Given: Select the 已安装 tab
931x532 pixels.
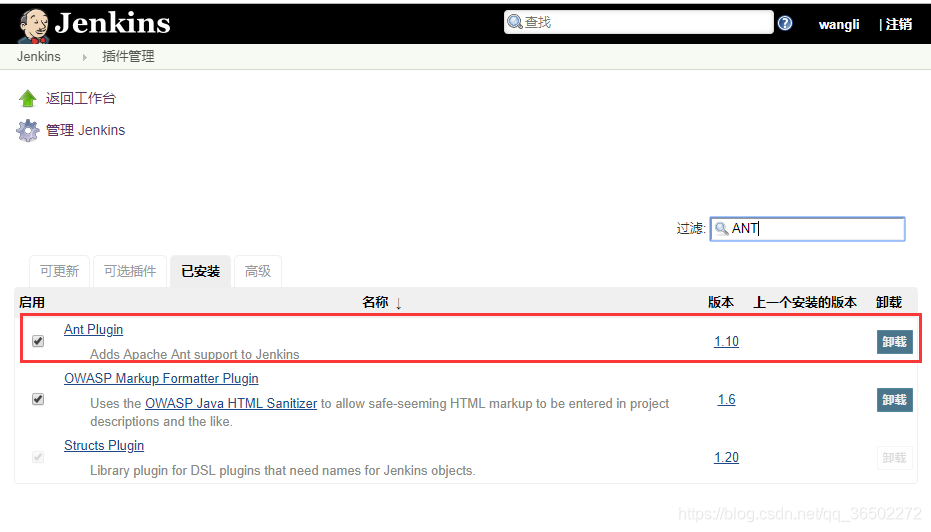Looking at the screenshot, I should coord(201,271).
